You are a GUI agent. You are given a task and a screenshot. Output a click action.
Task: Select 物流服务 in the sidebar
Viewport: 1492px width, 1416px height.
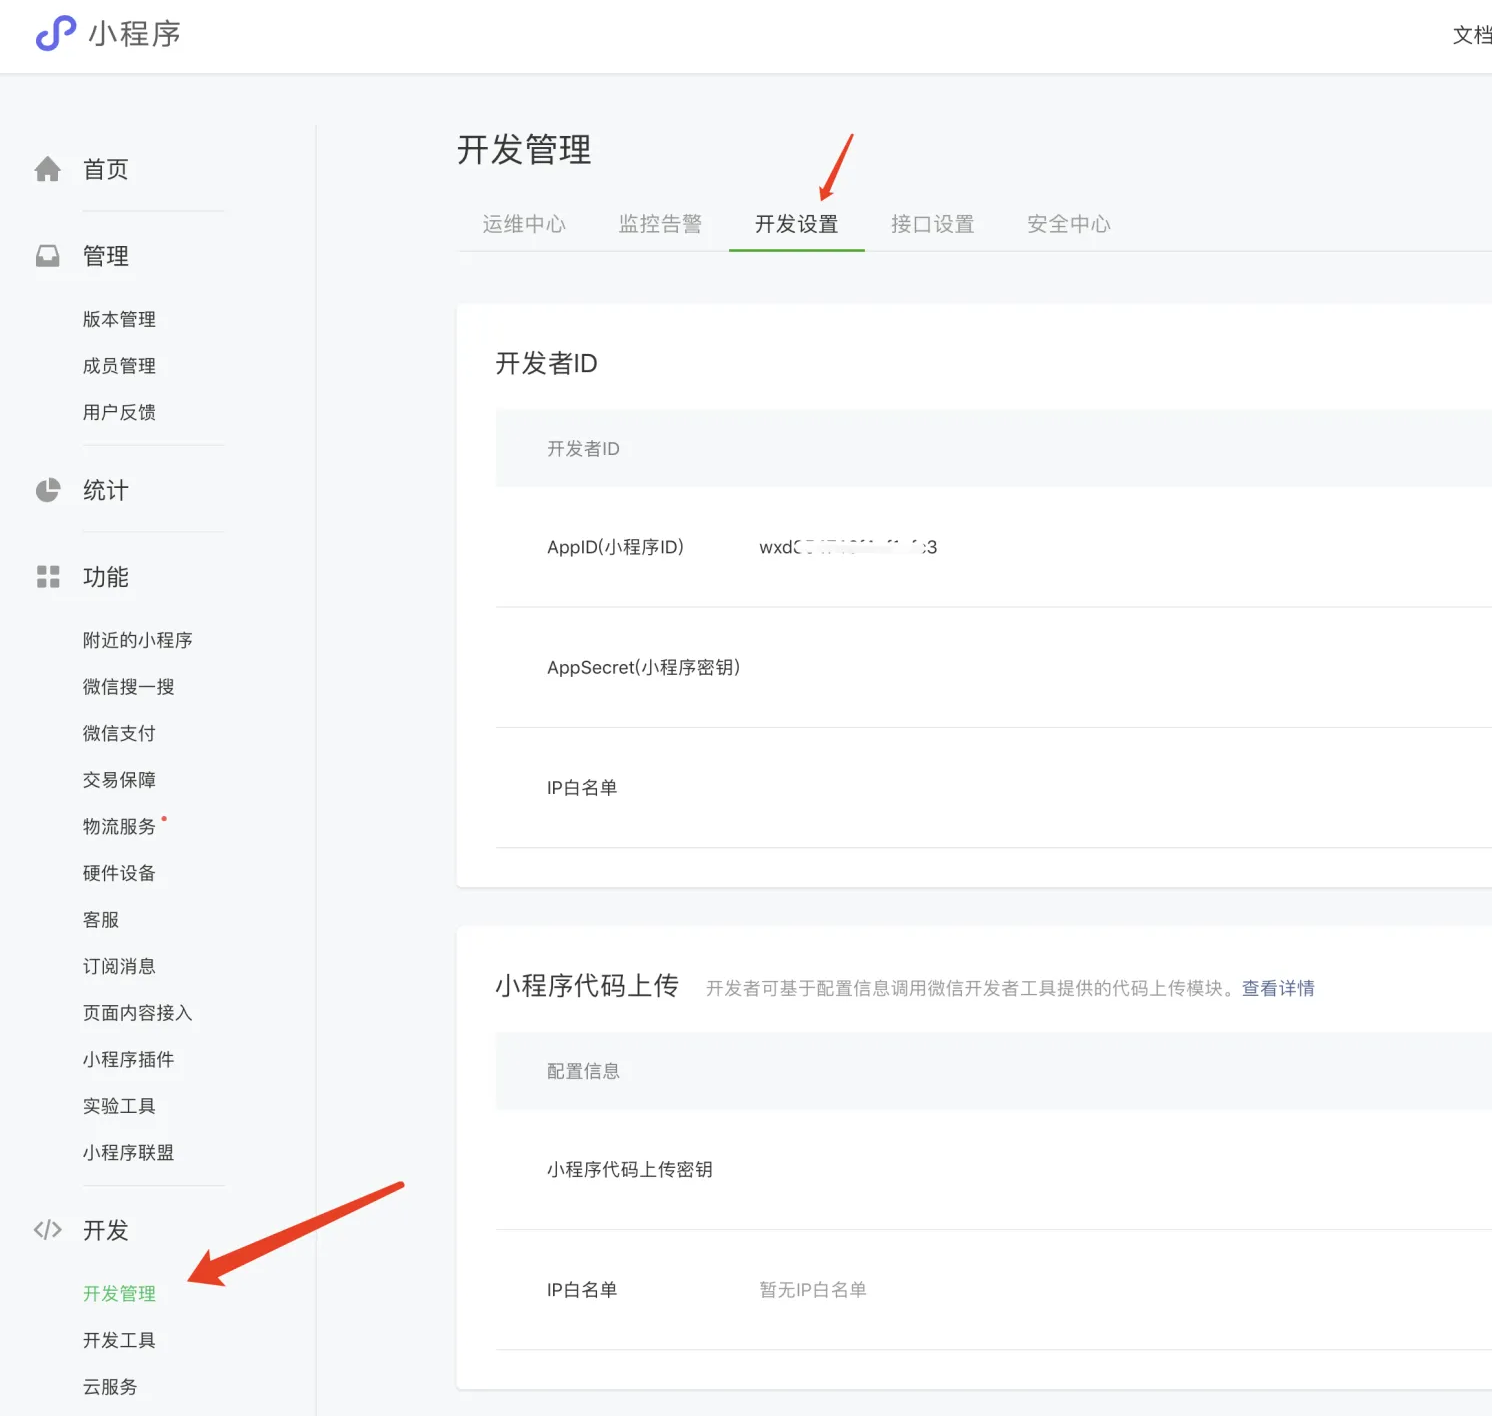click(x=119, y=827)
